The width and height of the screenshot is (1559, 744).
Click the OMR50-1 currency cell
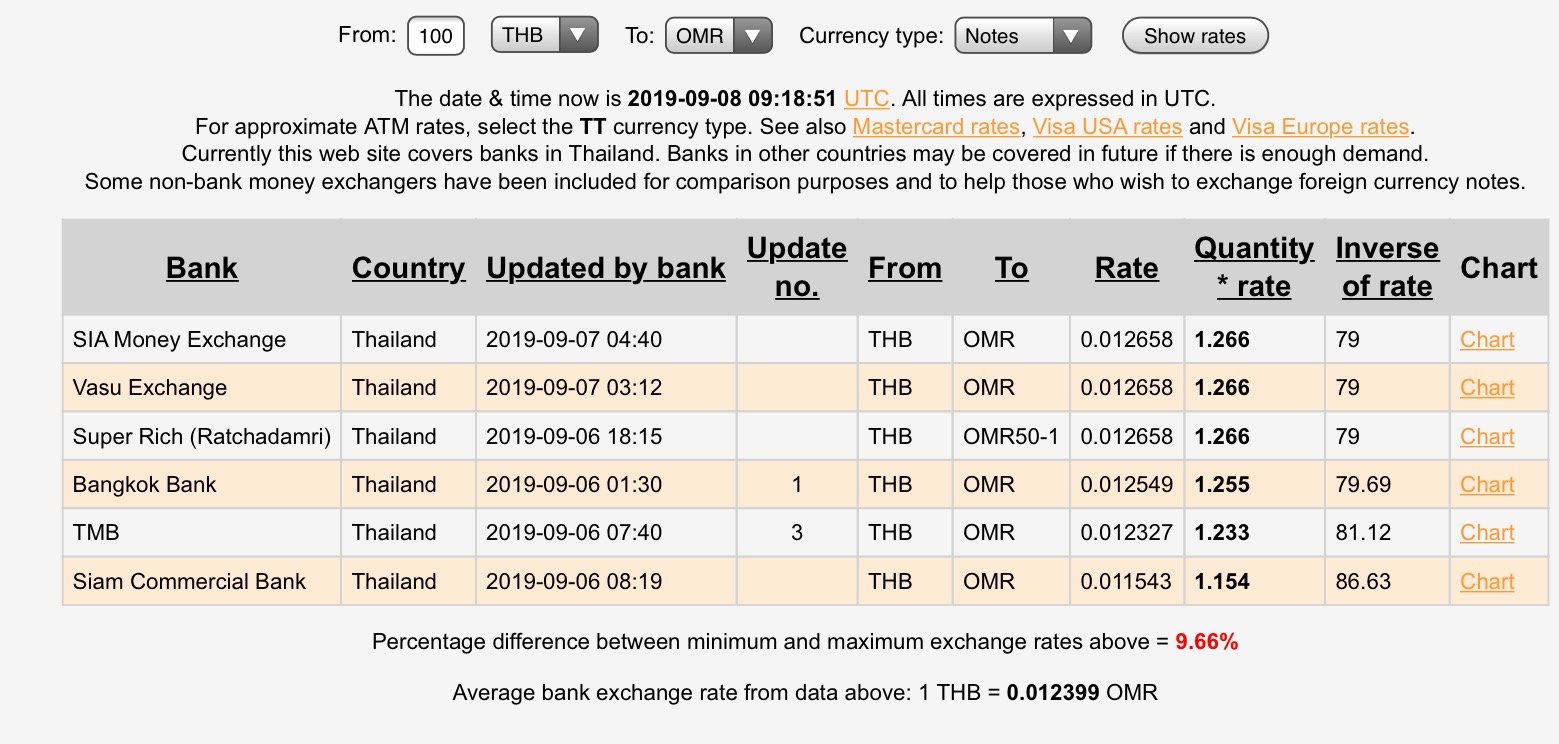[1011, 436]
